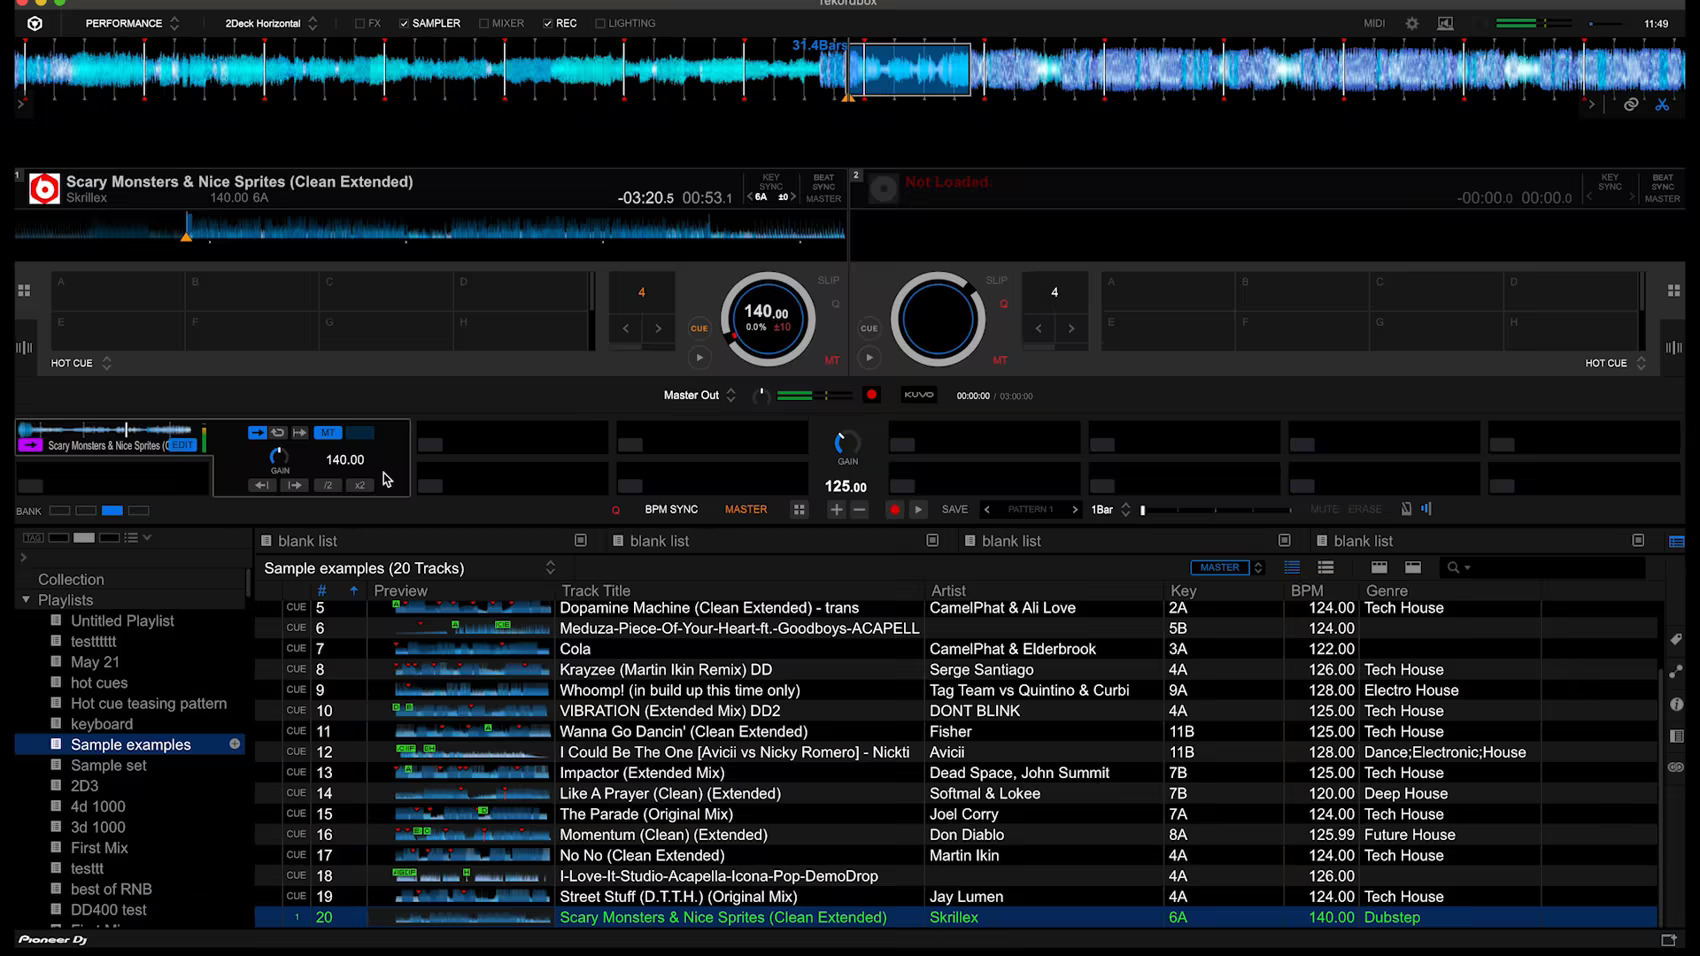Click deck 2 CUE button

click(869, 328)
